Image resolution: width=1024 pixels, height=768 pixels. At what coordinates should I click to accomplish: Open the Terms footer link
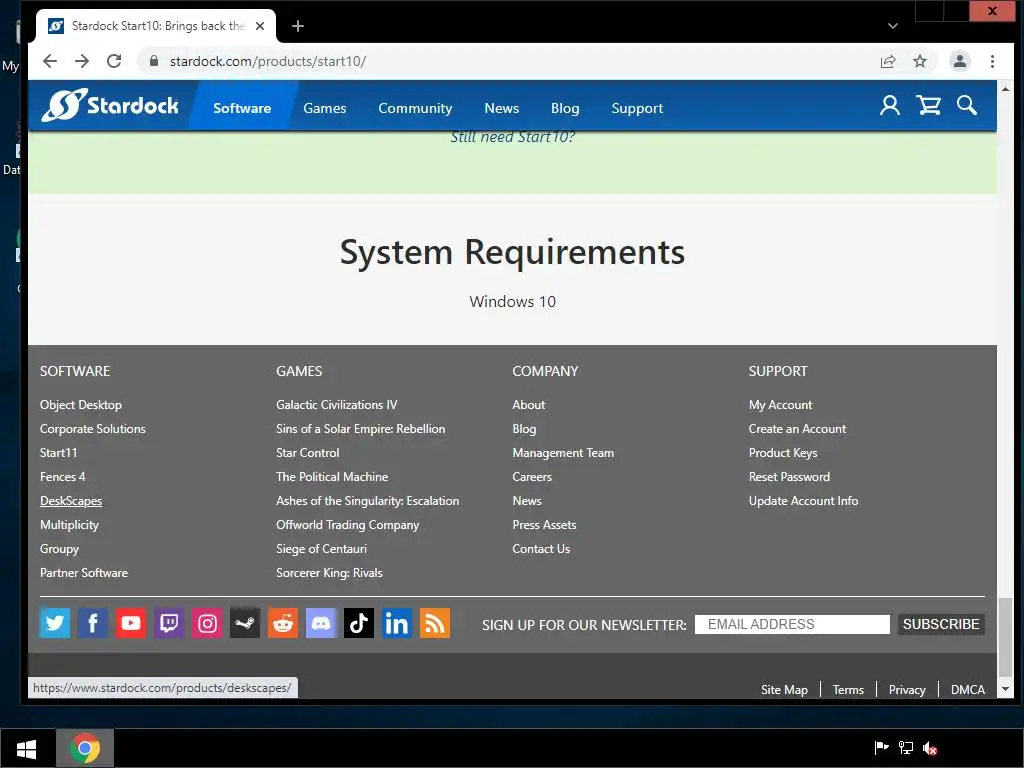point(848,690)
